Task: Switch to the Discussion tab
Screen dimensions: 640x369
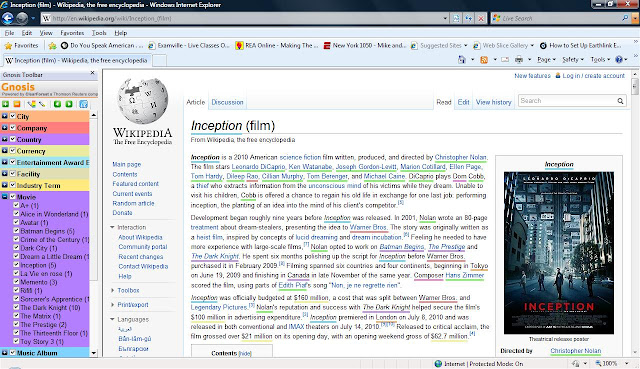Action: (227, 102)
